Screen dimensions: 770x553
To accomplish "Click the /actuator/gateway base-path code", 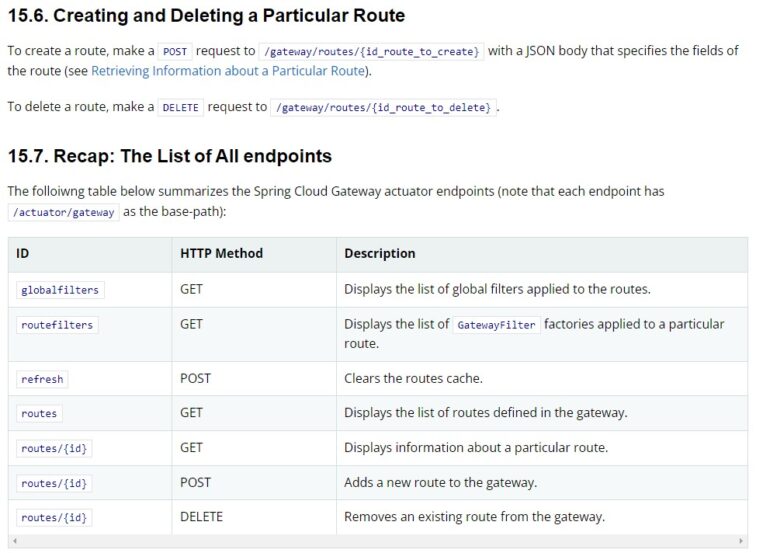I will [x=63, y=212].
